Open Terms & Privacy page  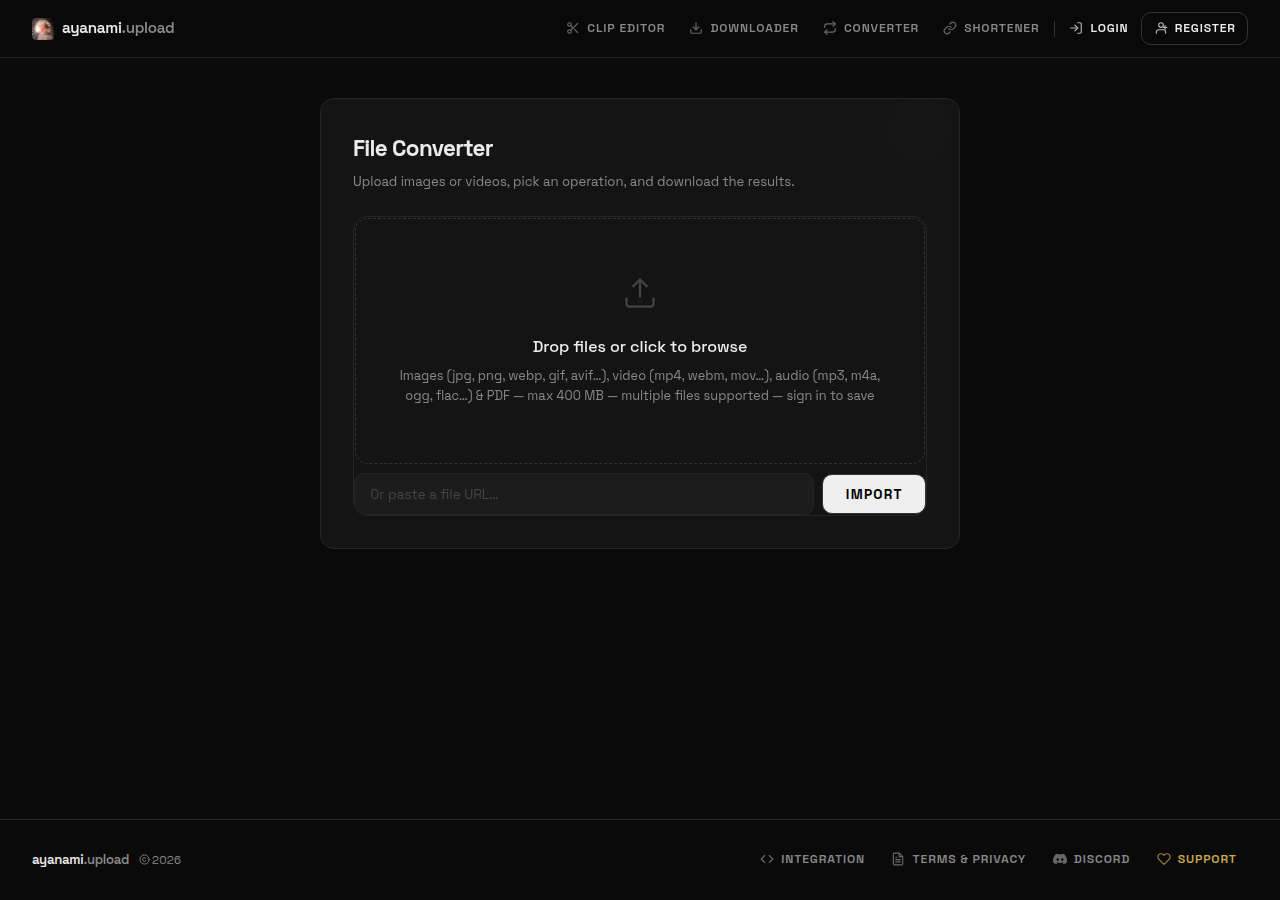[x=959, y=859]
